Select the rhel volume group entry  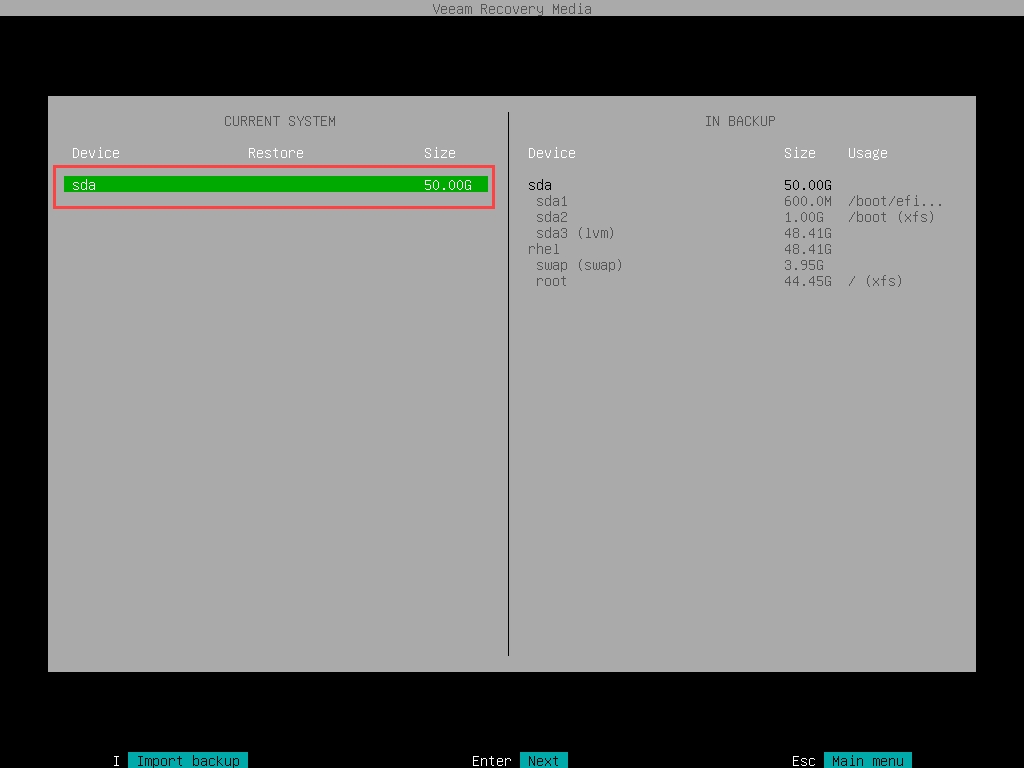(x=544, y=249)
